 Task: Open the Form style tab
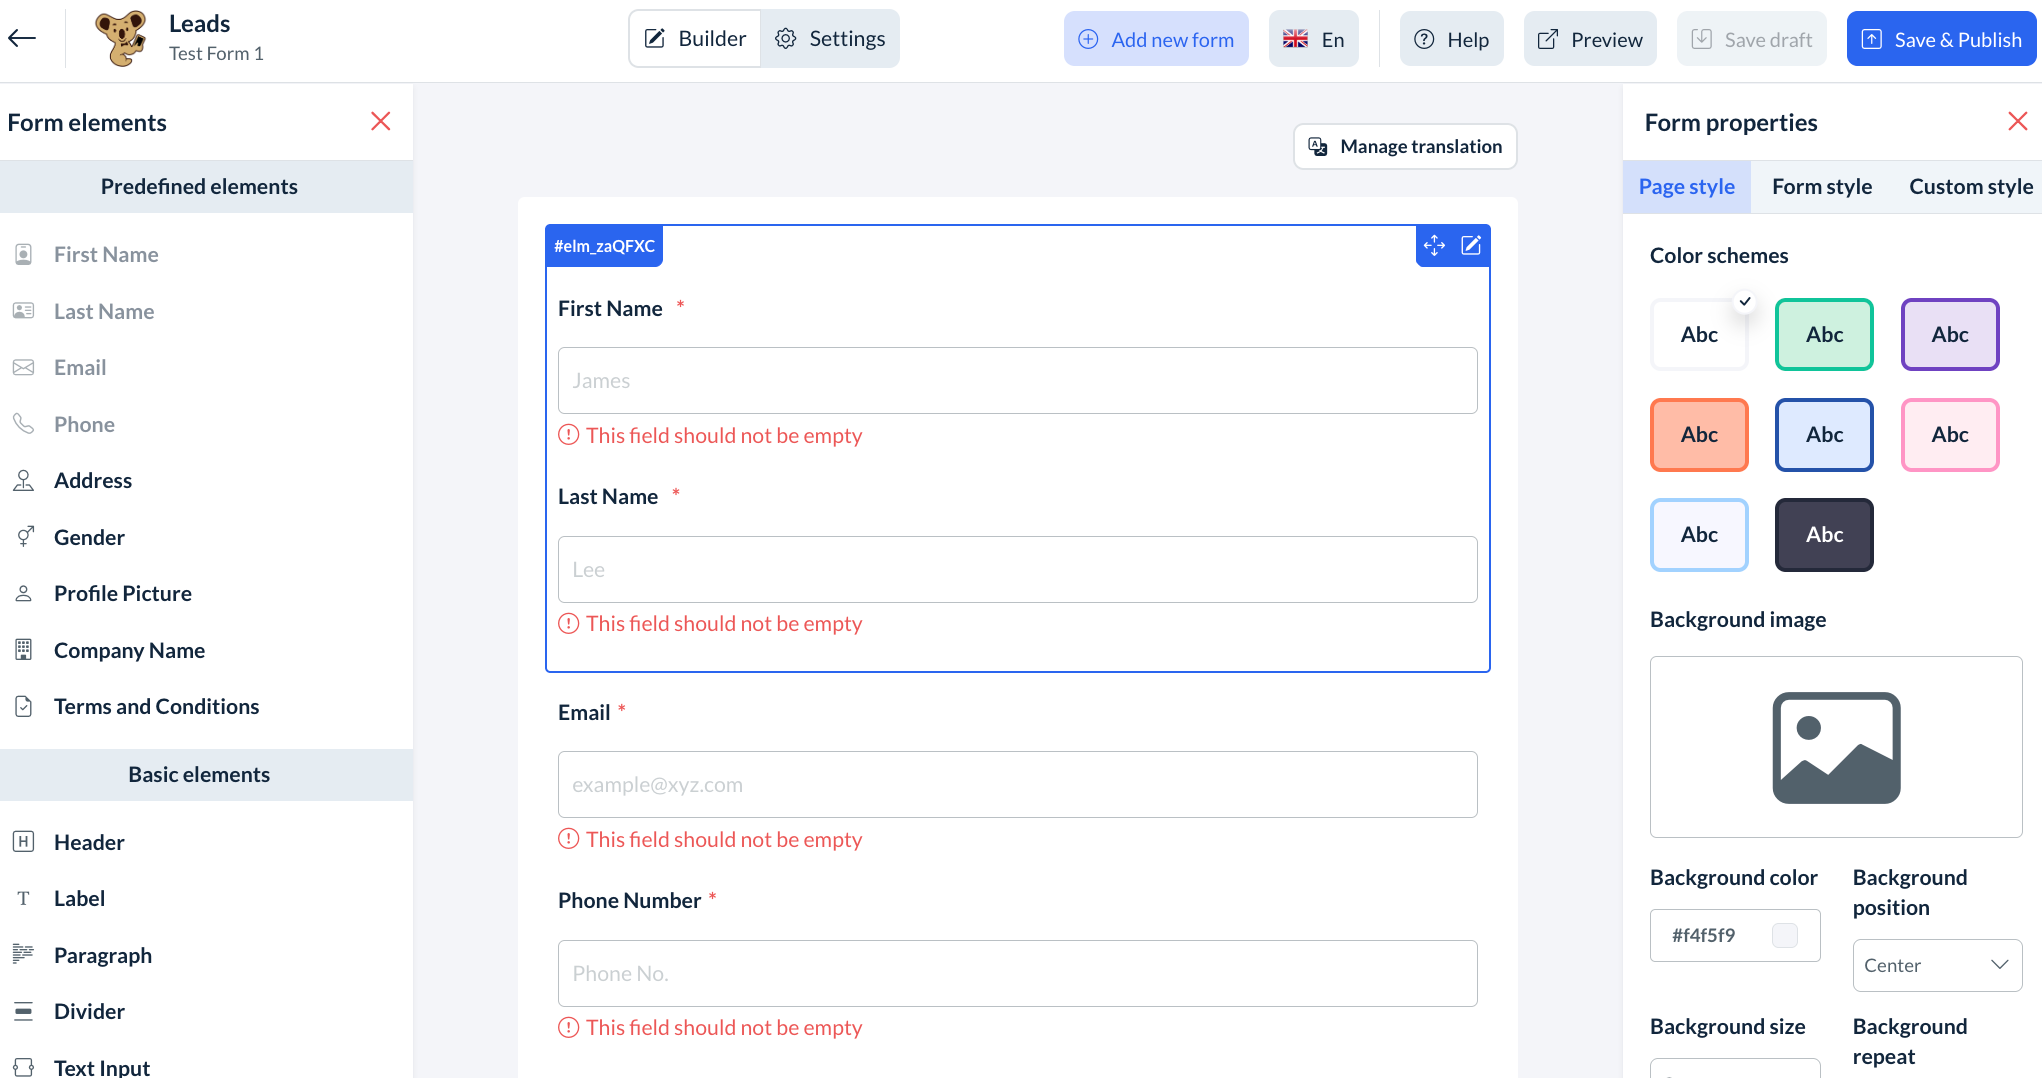tap(1821, 187)
